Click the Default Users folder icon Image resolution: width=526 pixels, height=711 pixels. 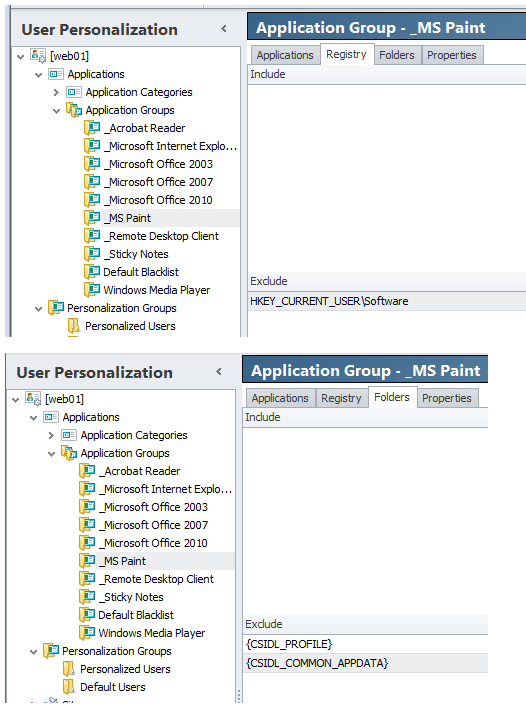tap(68, 687)
